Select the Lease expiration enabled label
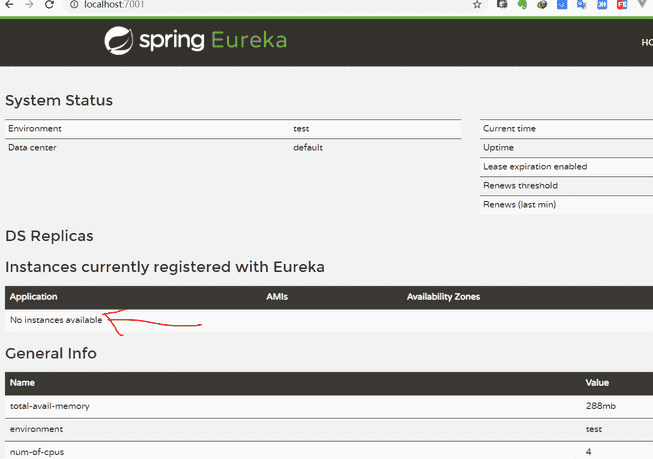The width and height of the screenshot is (653, 459). [535, 167]
